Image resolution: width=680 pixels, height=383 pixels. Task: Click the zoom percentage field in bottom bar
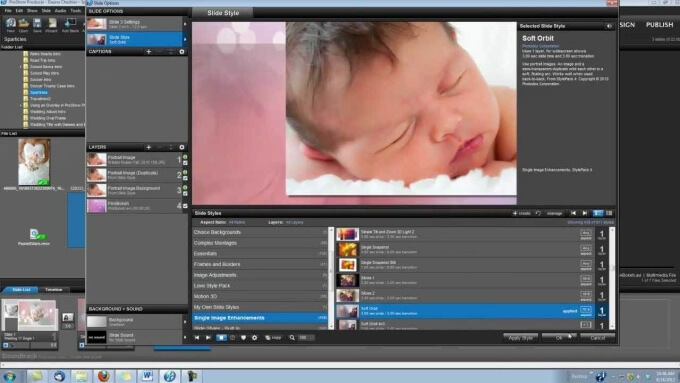[x=306, y=337]
